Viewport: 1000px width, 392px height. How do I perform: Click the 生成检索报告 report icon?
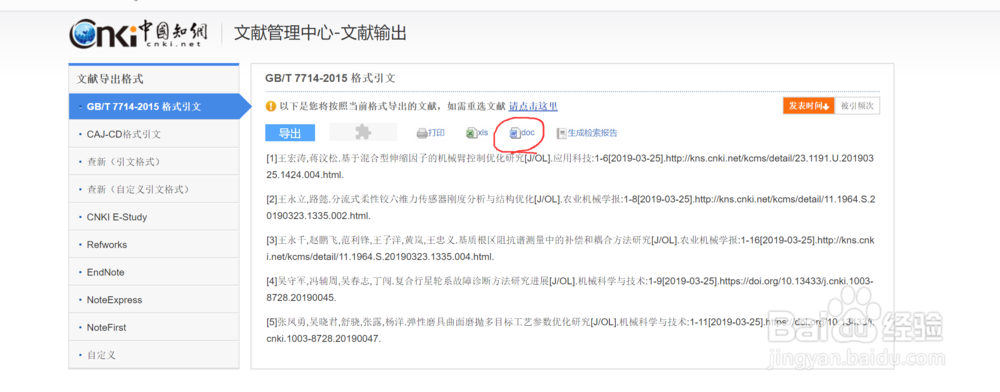pos(562,133)
